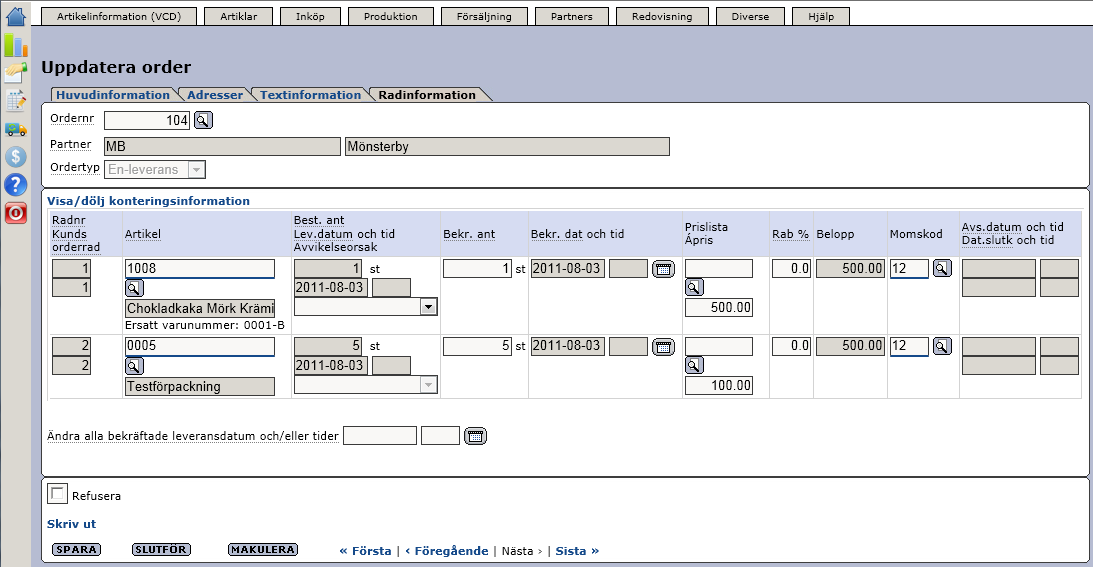Viewport: 1093px width, 567px height.
Task: Click Rab % field for row 1008
Action: click(791, 269)
